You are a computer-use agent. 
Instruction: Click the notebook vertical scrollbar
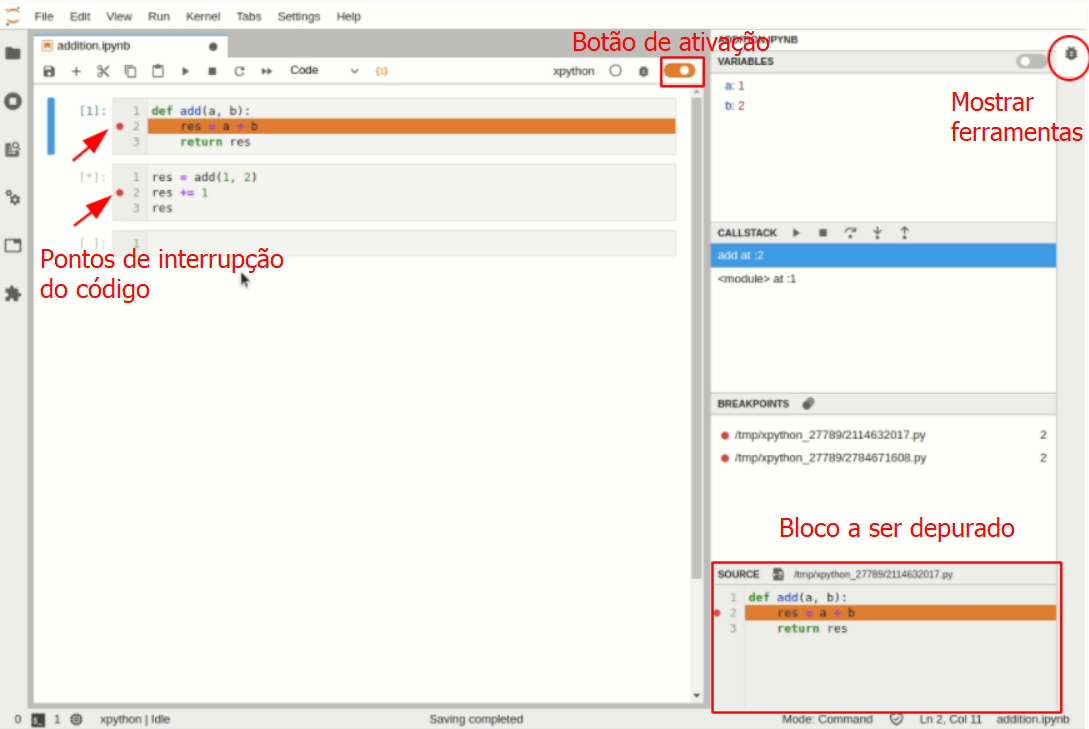point(697,337)
